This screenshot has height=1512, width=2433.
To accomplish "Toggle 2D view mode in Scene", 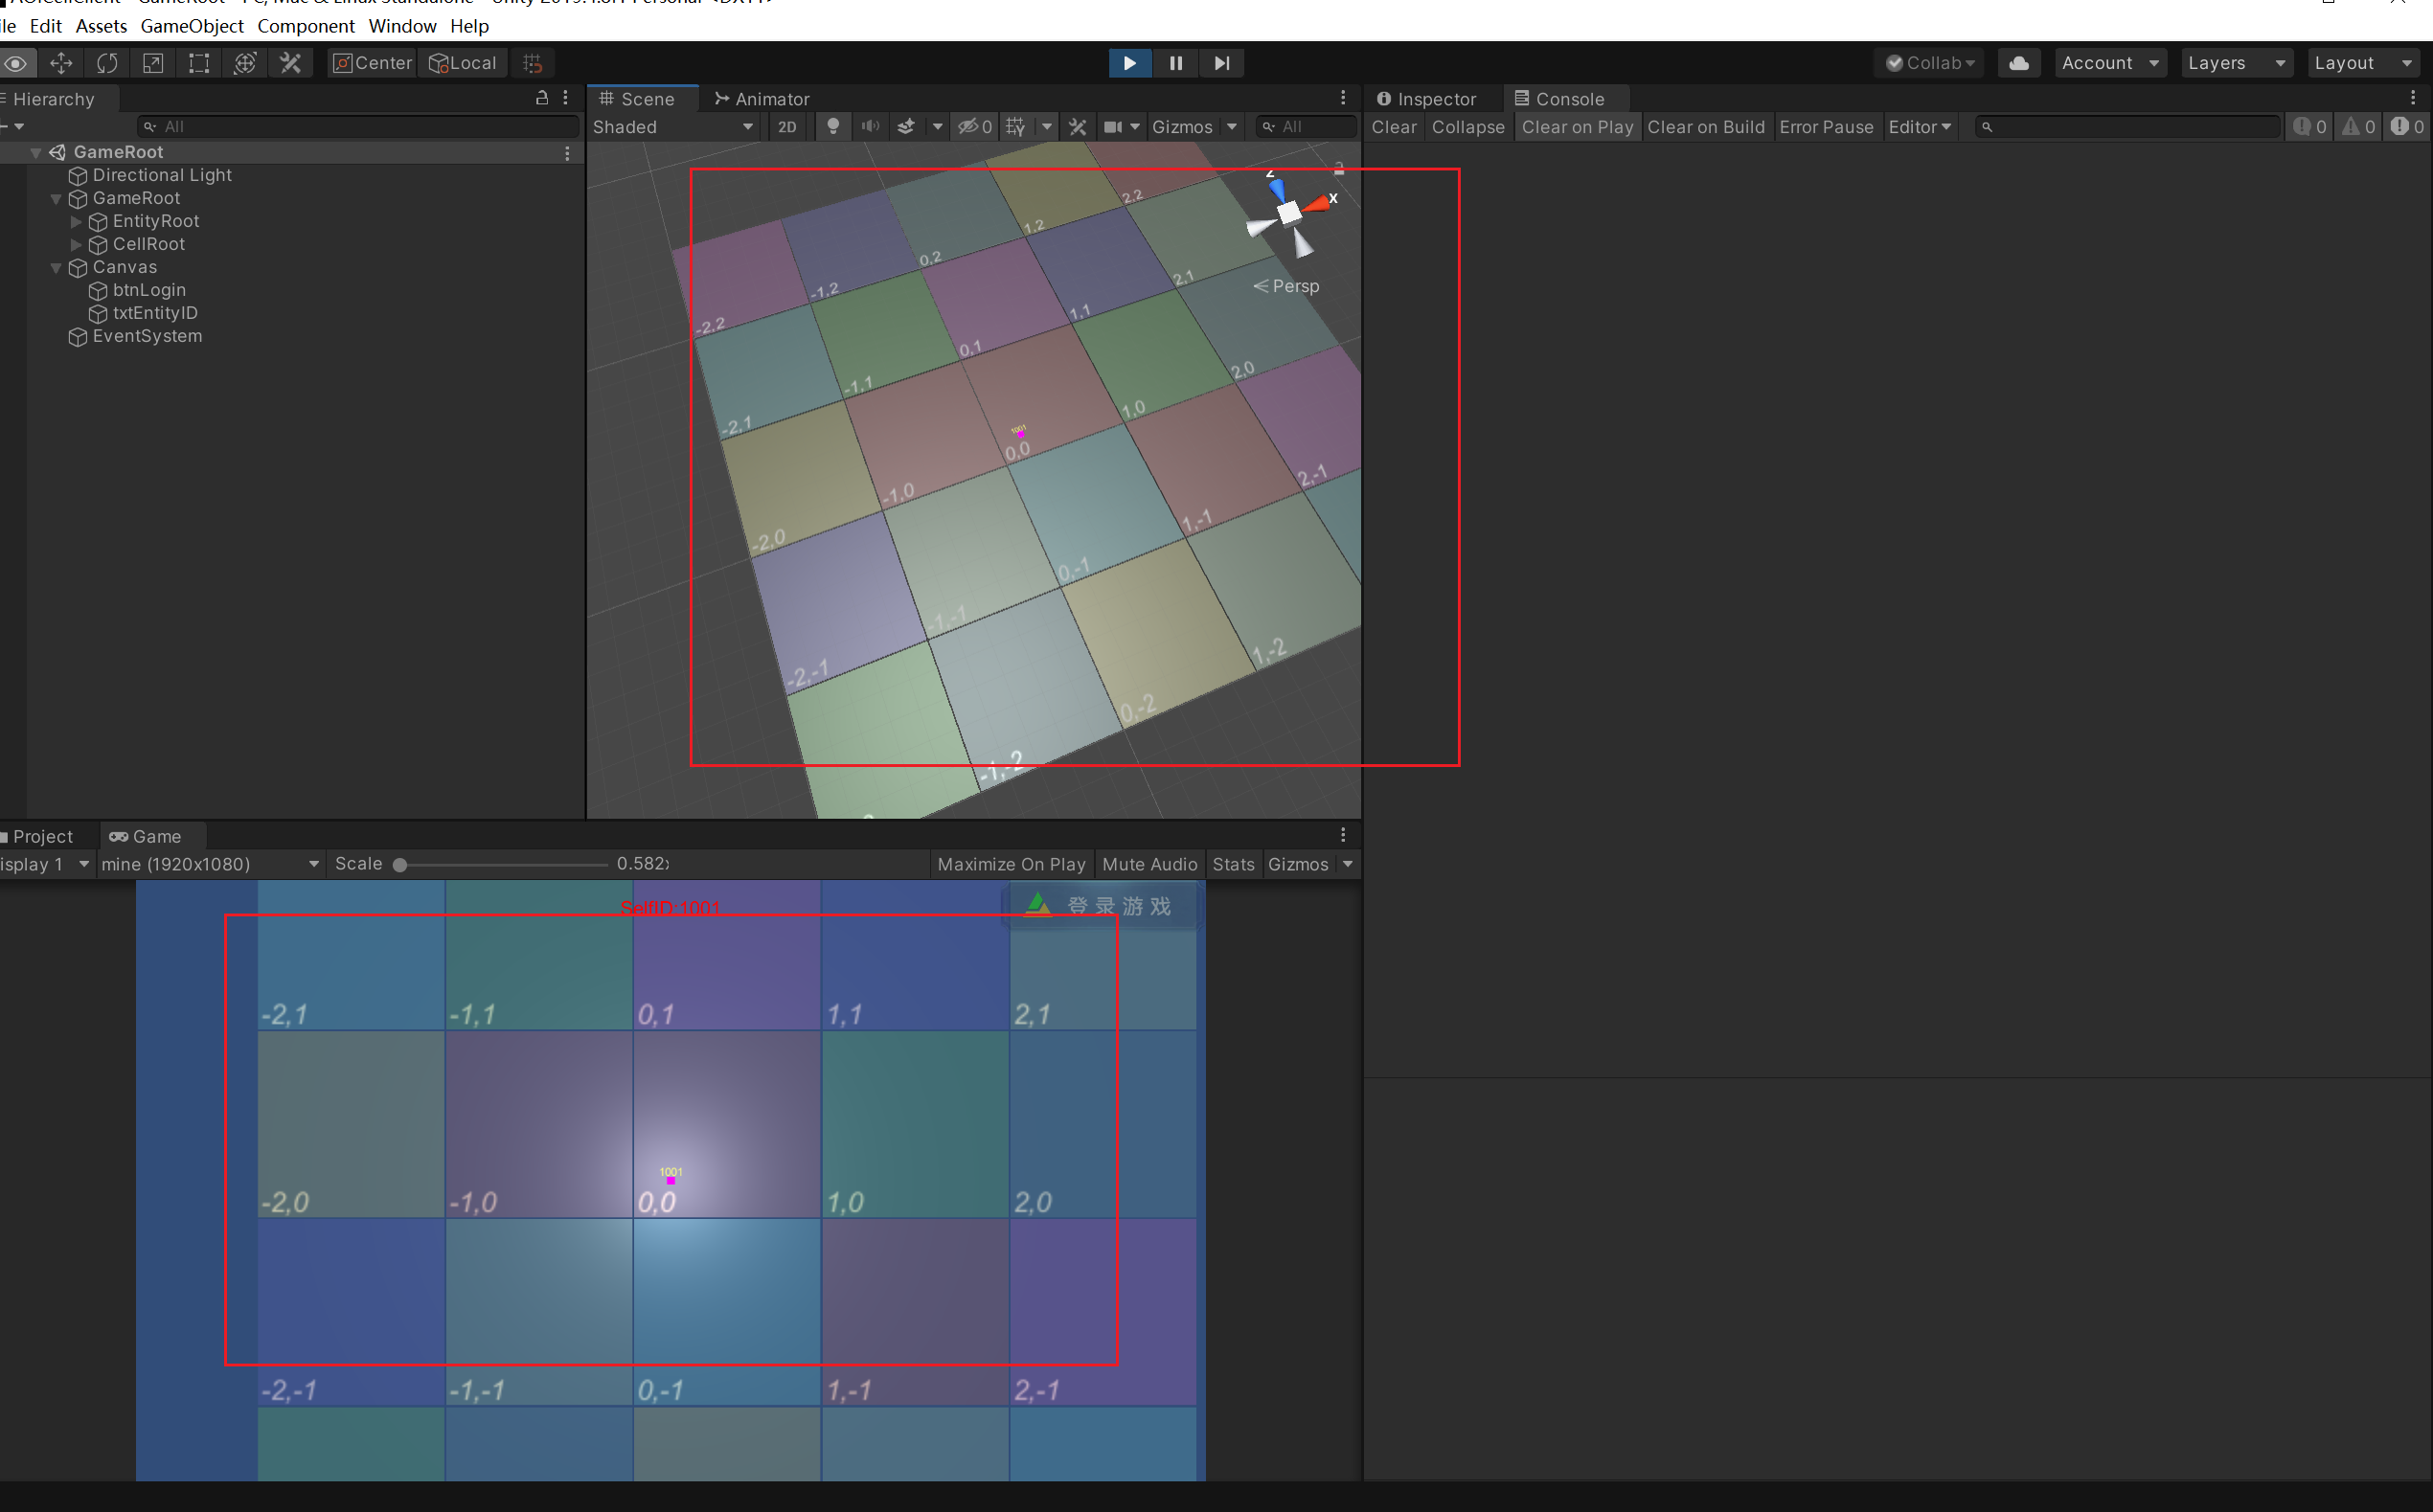I will [787, 127].
